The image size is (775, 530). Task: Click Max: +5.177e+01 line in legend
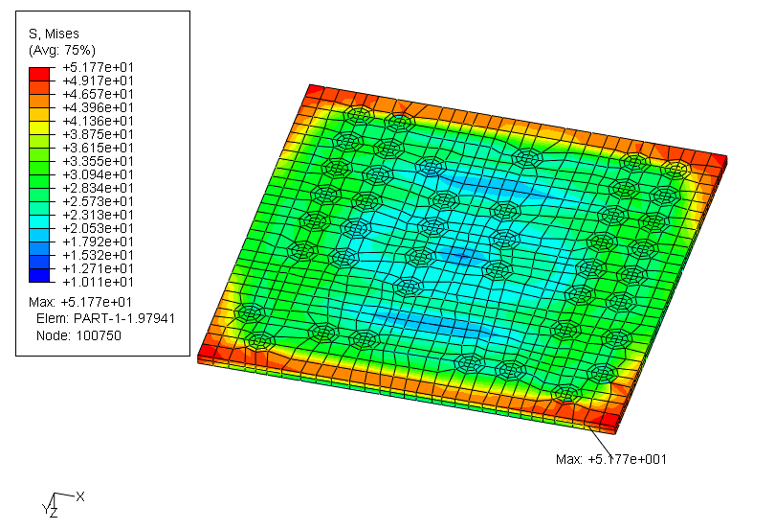coord(70,302)
